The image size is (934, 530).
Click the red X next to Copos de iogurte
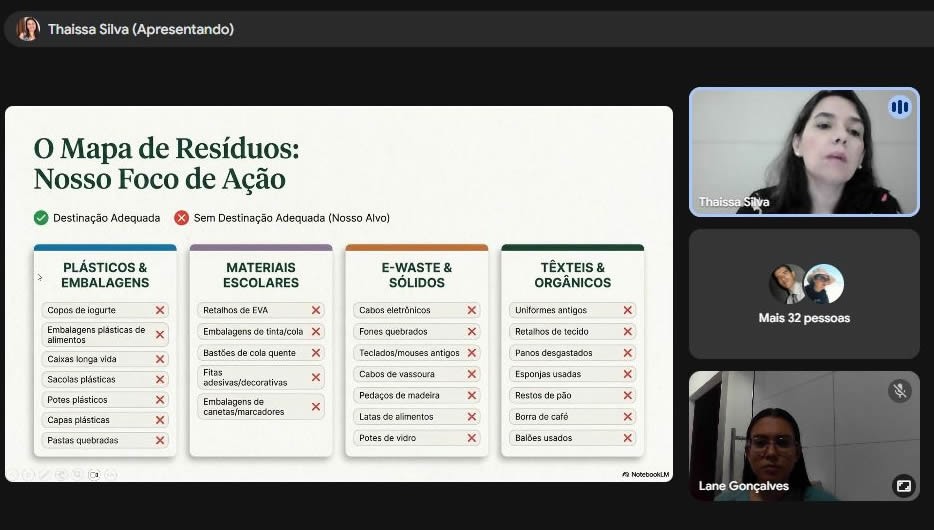[x=160, y=310]
